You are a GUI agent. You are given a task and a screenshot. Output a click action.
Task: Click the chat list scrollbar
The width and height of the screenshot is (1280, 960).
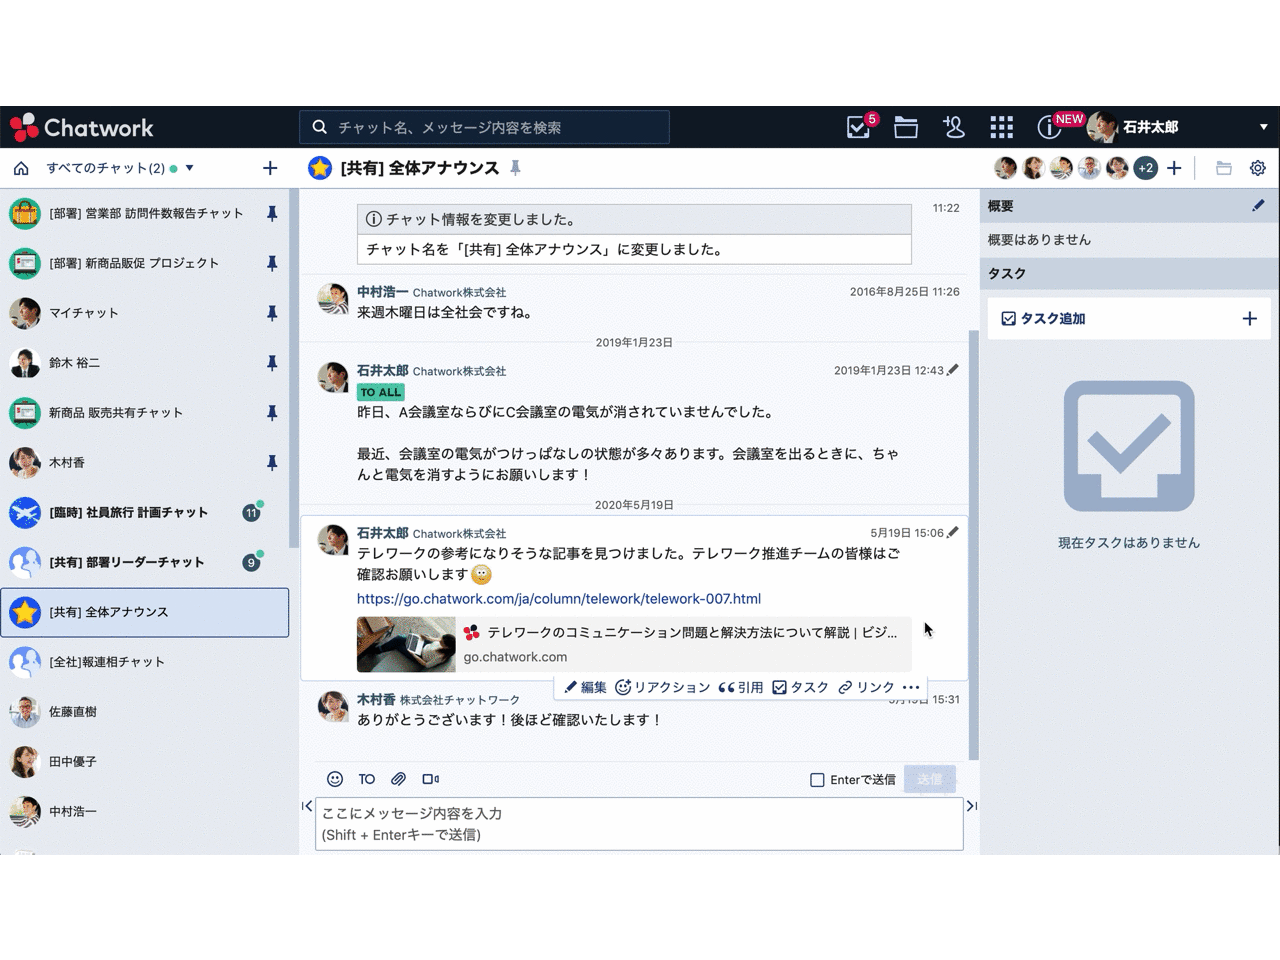293,368
